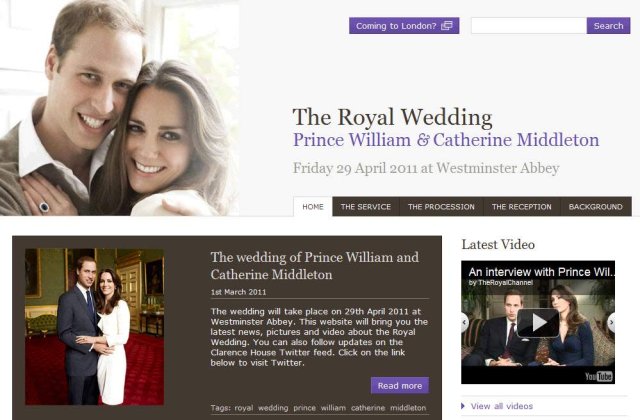Open the article headline about the wedding
Image resolution: width=640 pixels, height=420 pixels.
[x=314, y=266]
